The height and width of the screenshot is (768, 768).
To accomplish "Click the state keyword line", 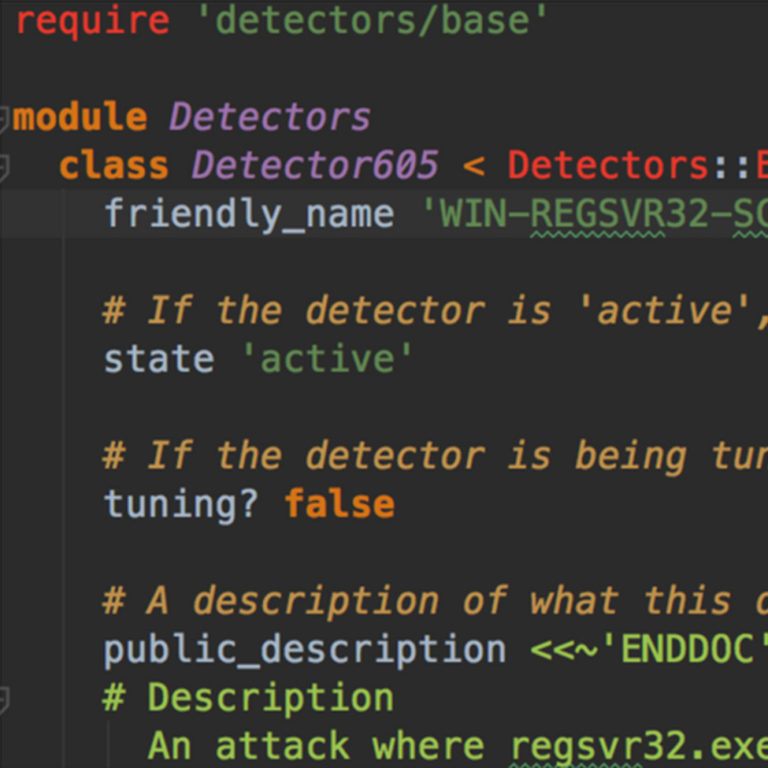I will coord(158,359).
